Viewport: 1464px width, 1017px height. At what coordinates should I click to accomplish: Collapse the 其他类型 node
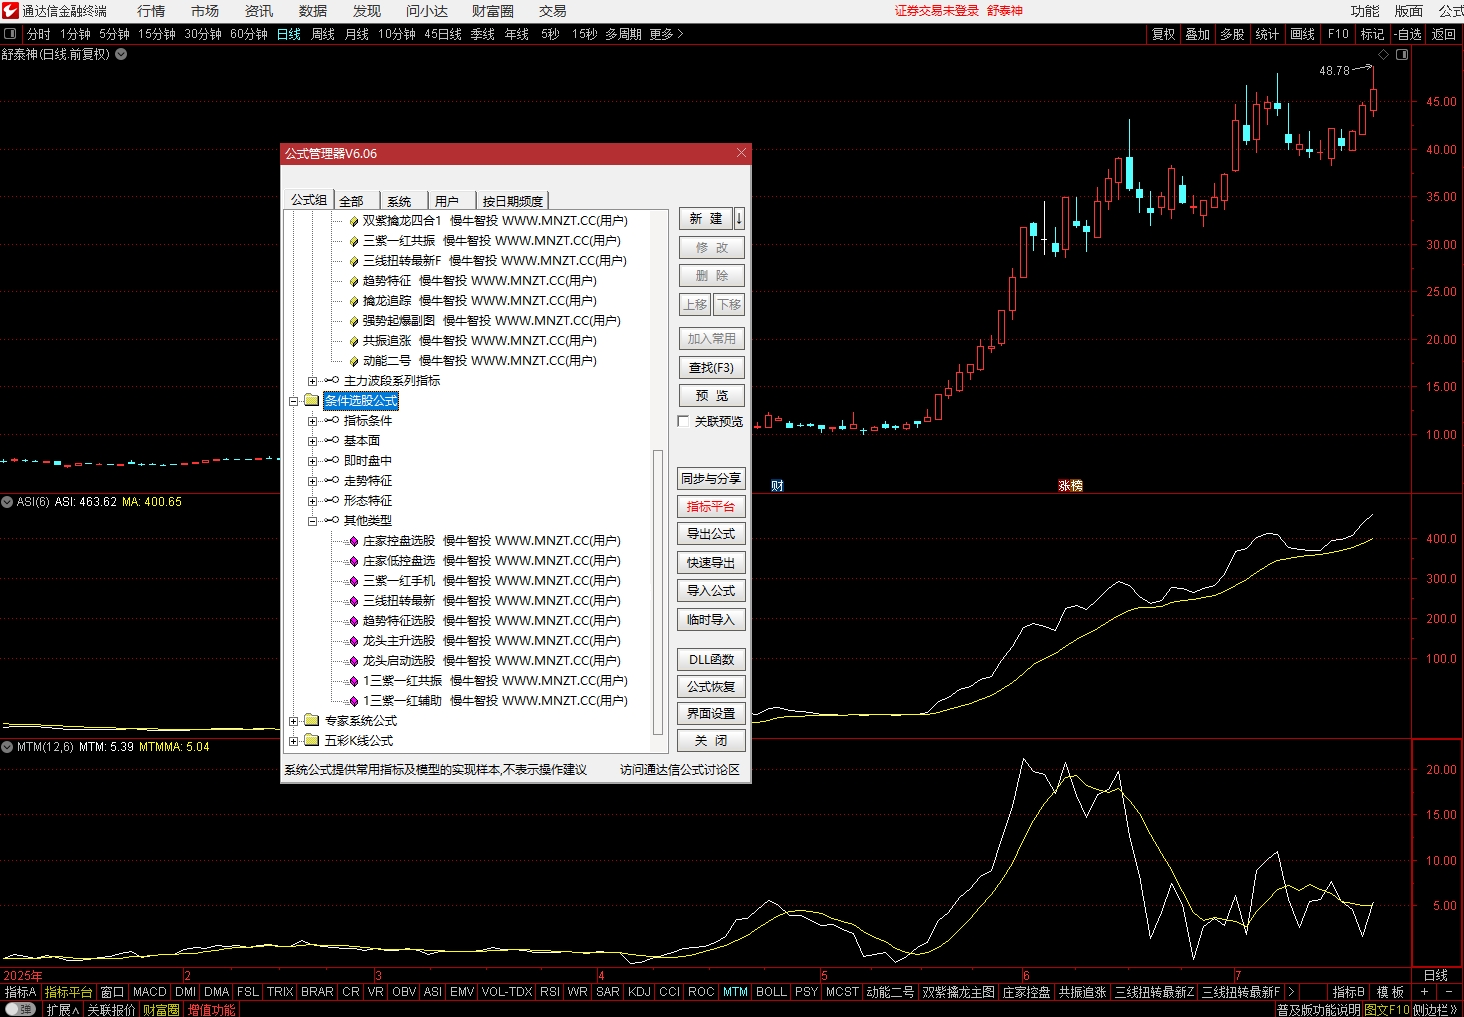[x=312, y=521]
